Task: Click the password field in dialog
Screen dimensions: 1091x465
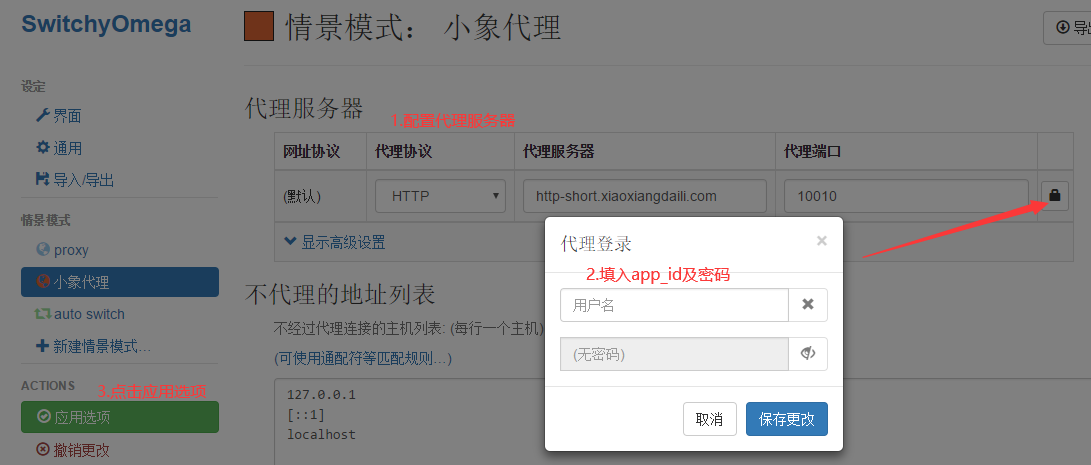Action: pyautogui.click(x=674, y=354)
